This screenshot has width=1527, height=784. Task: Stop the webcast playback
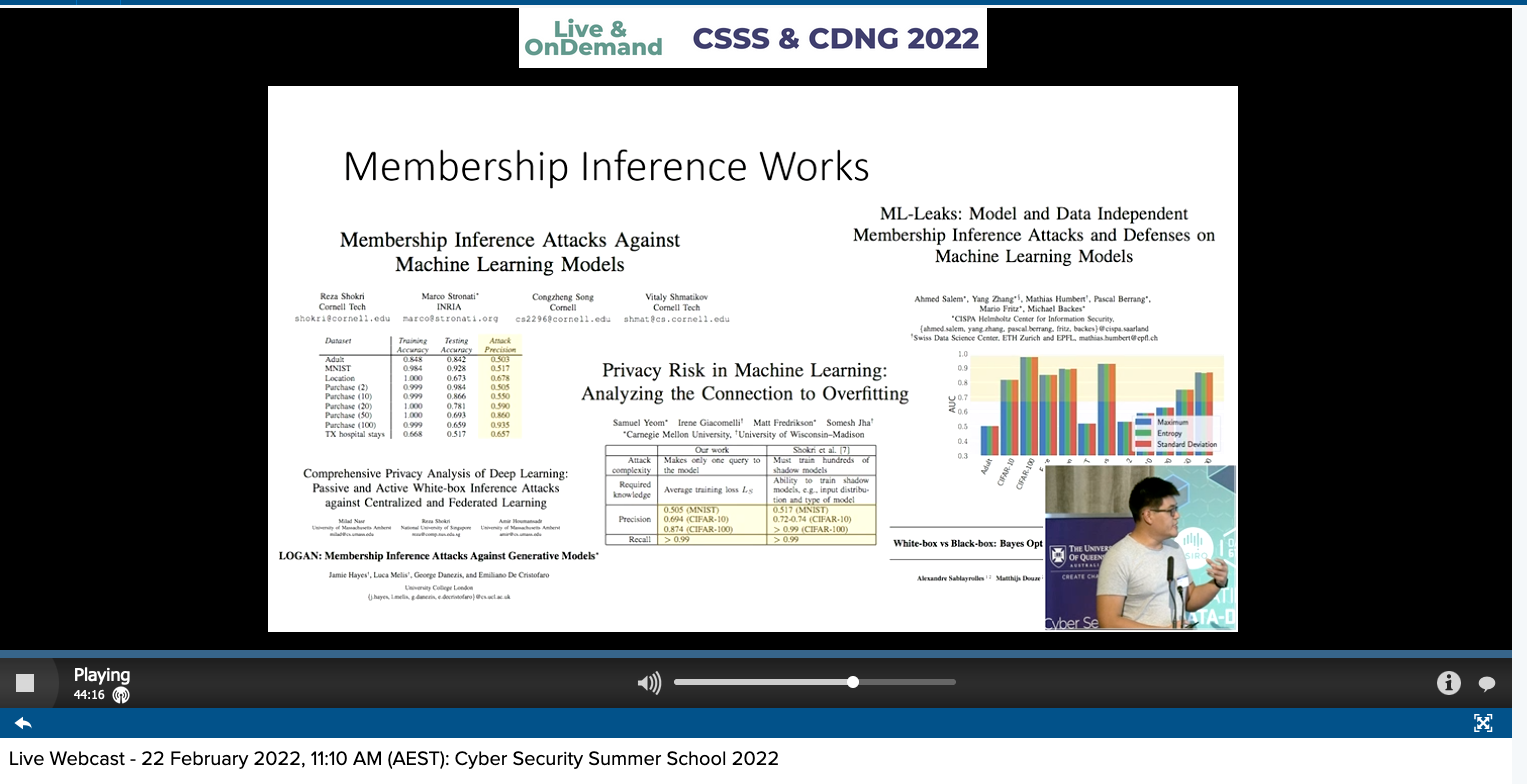tap(25, 683)
